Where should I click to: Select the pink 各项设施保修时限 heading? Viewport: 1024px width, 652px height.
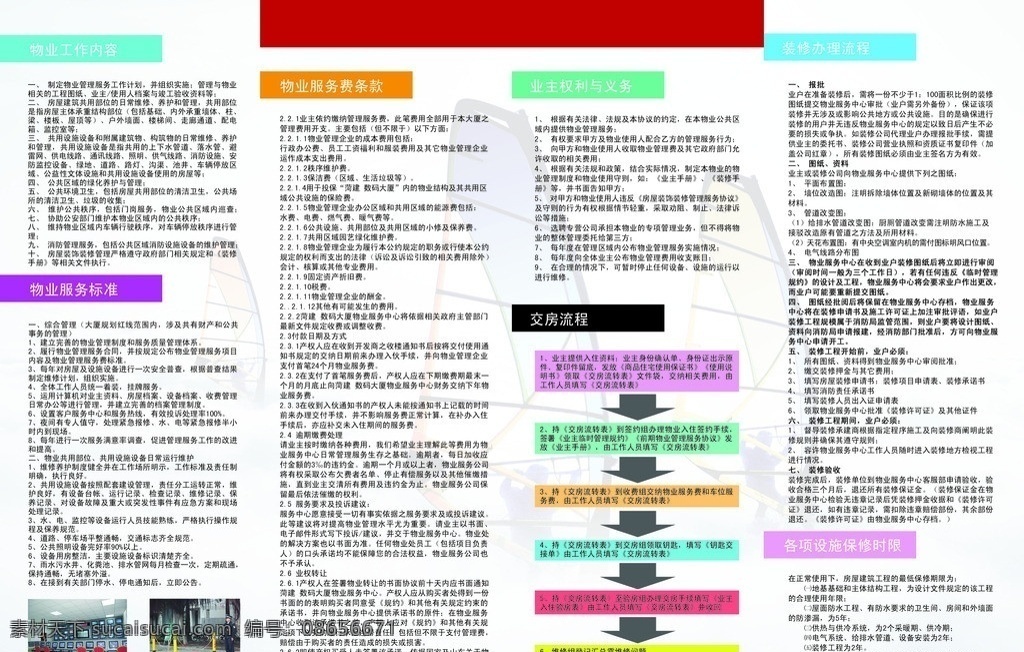tap(840, 545)
